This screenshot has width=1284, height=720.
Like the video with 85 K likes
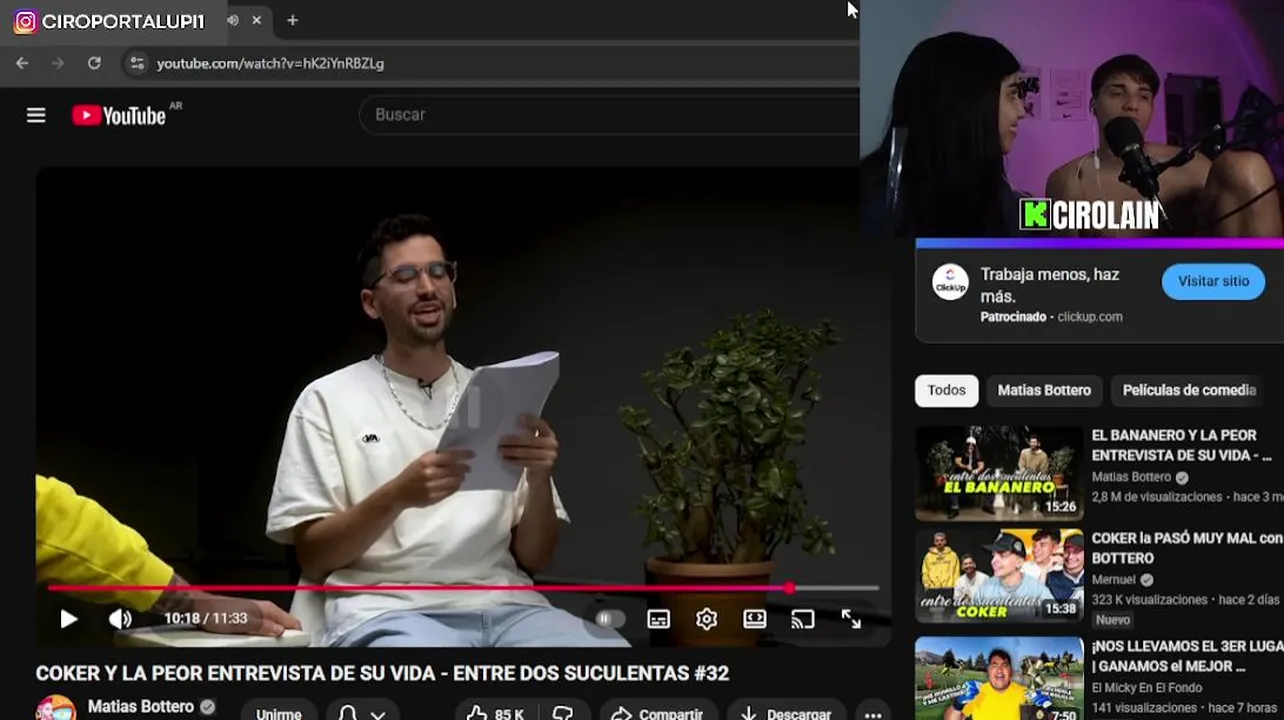pos(496,713)
